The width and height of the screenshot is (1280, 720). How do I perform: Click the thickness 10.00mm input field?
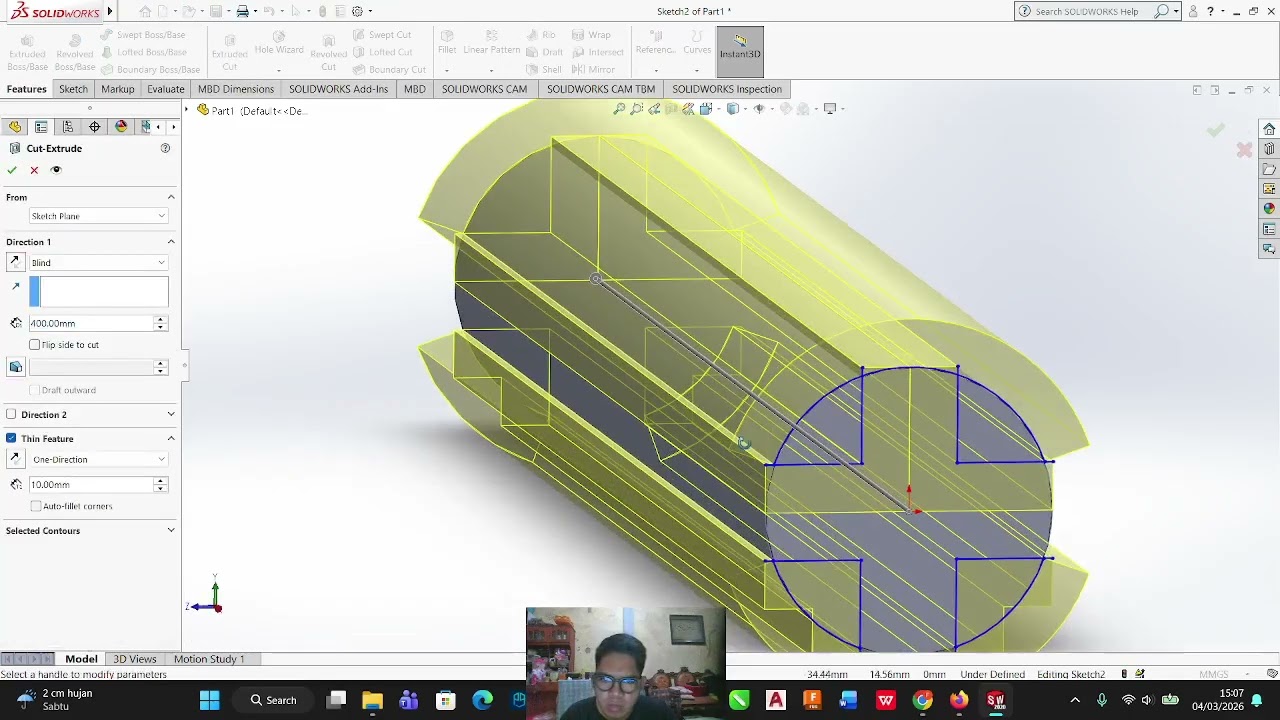(90, 484)
